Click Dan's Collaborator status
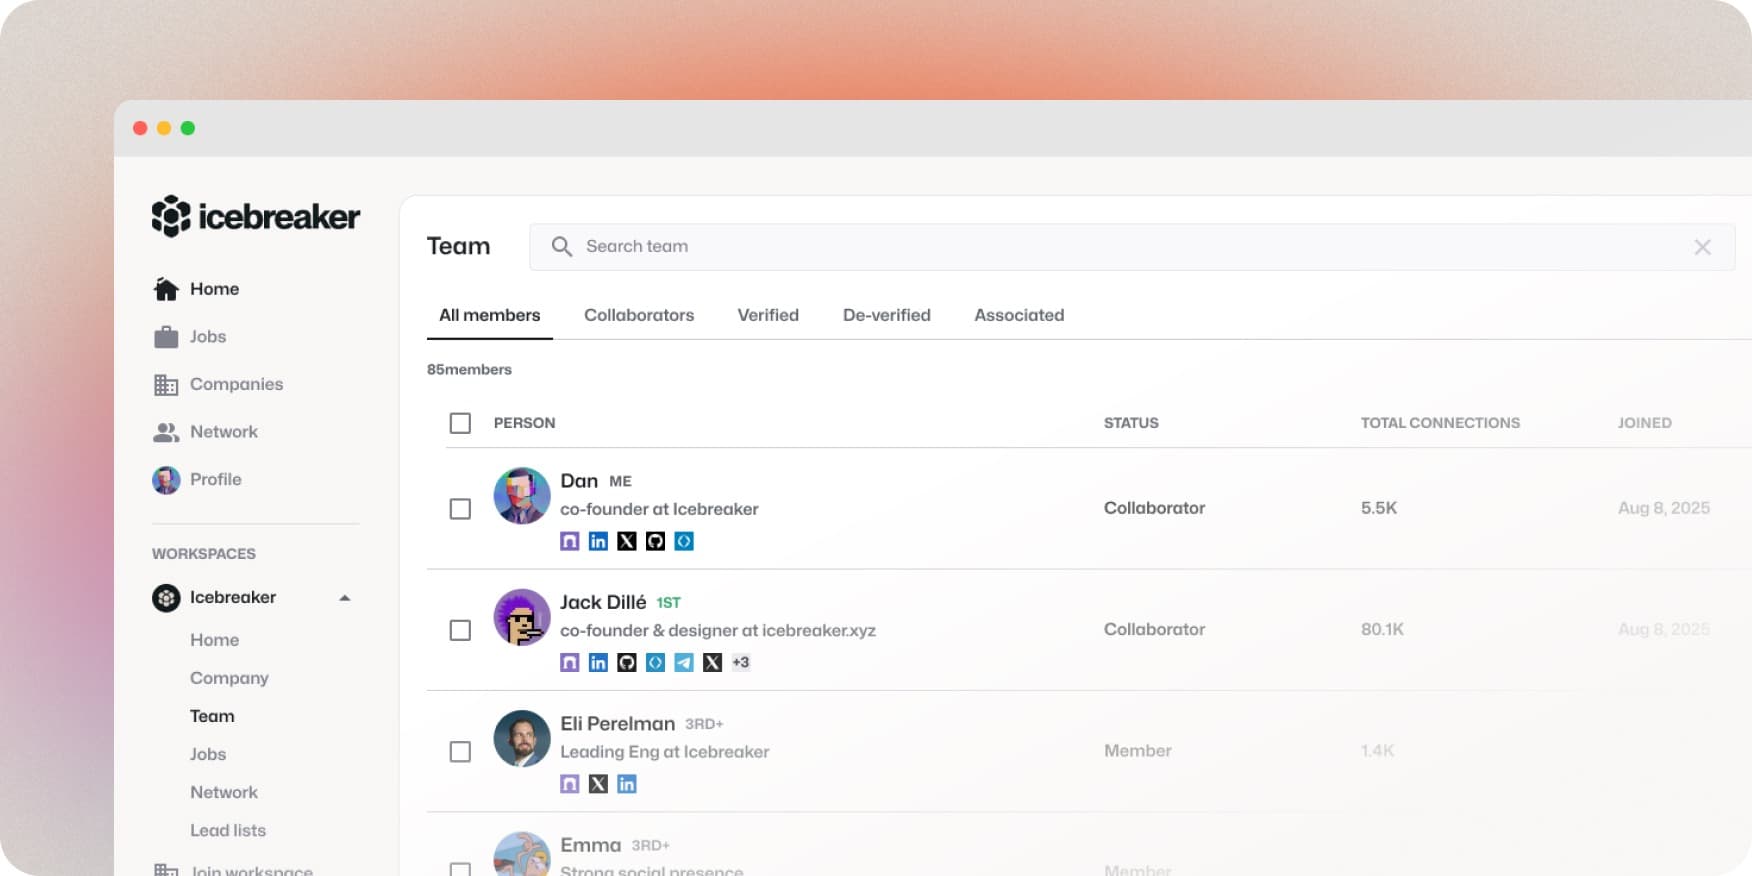This screenshot has height=876, width=1752. point(1154,508)
